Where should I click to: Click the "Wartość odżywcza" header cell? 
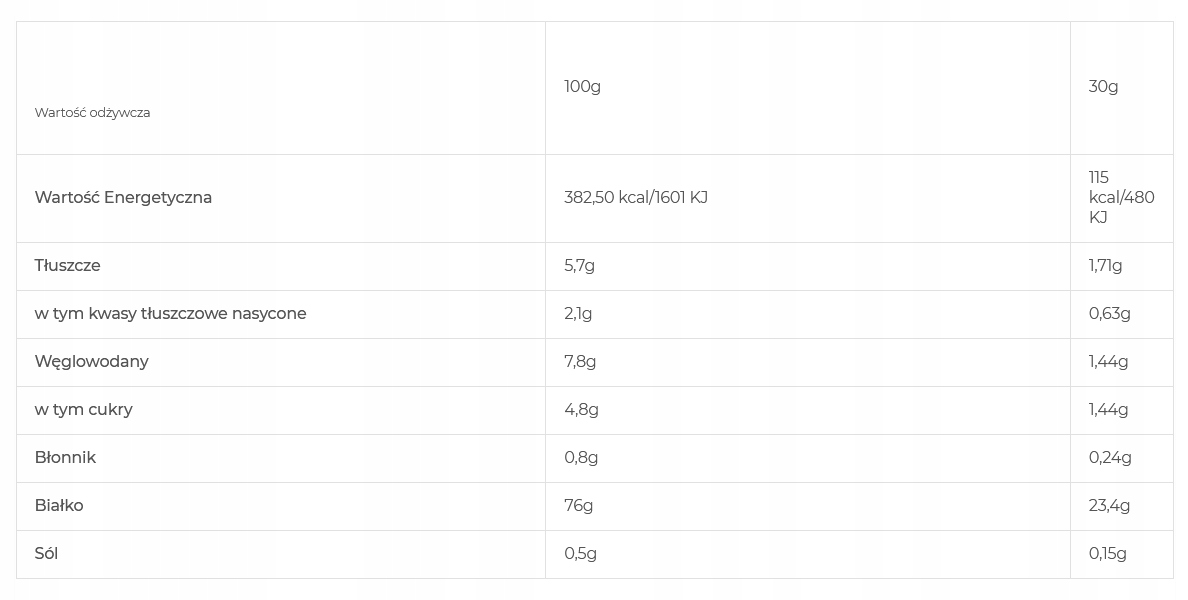[x=93, y=113]
